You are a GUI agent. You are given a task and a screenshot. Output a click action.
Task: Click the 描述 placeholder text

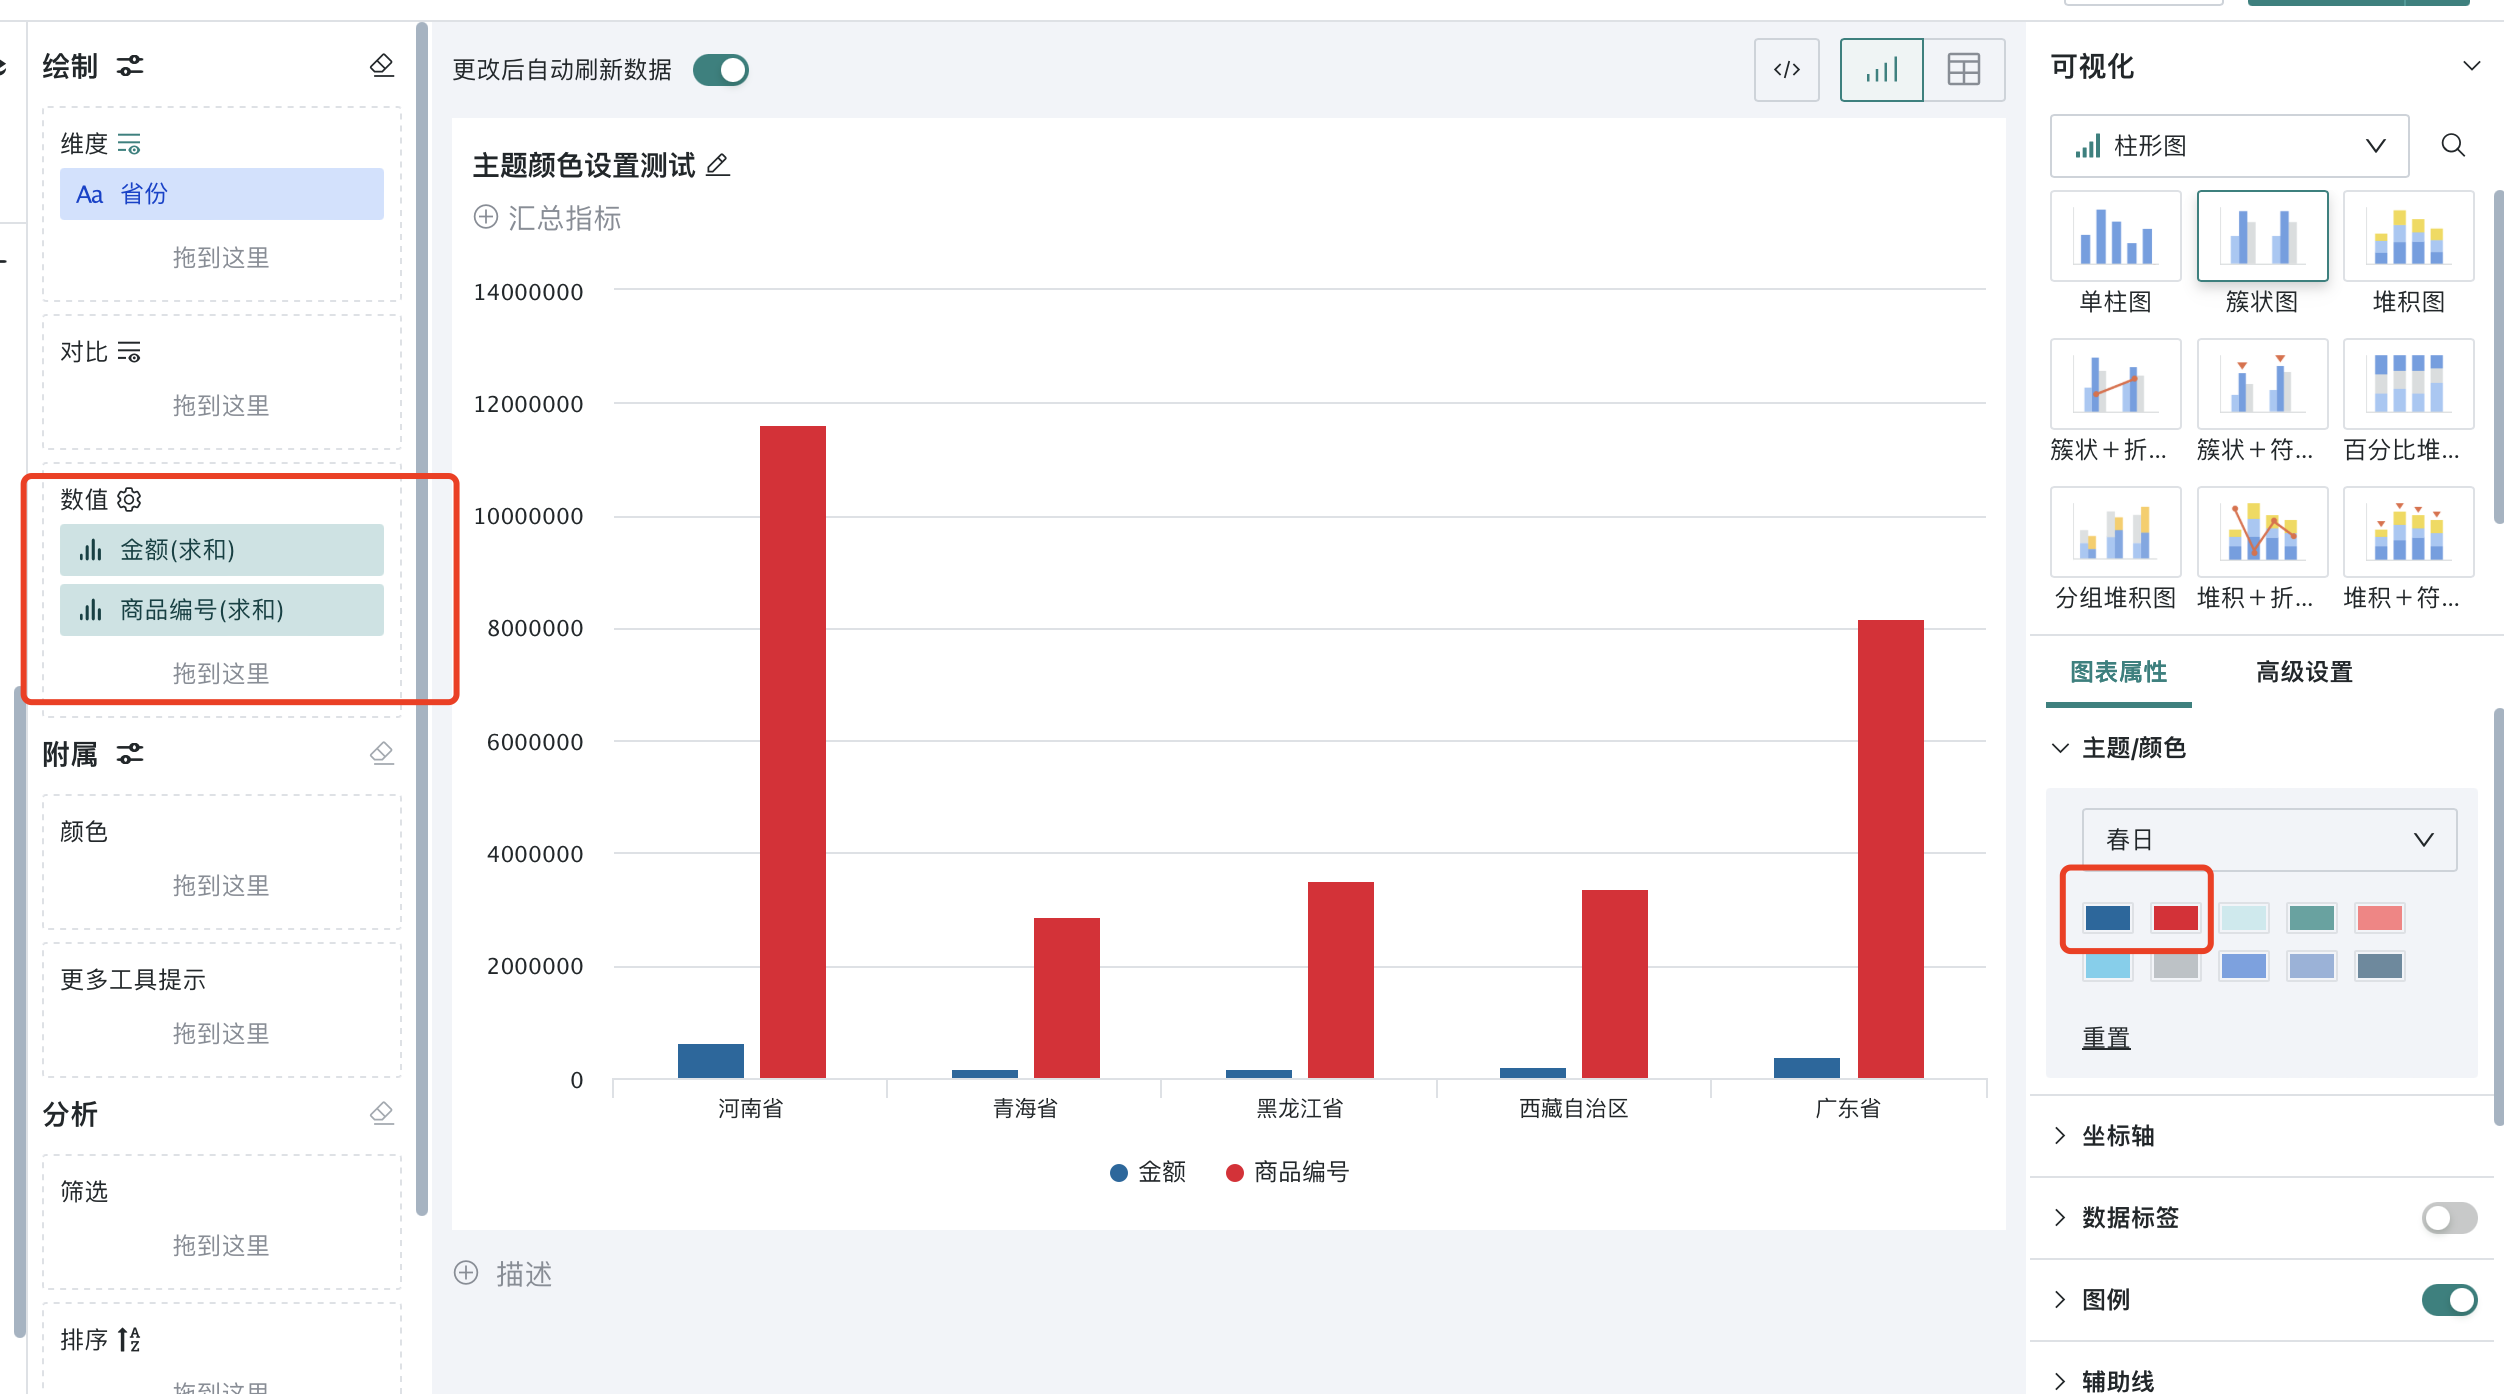click(x=525, y=1273)
